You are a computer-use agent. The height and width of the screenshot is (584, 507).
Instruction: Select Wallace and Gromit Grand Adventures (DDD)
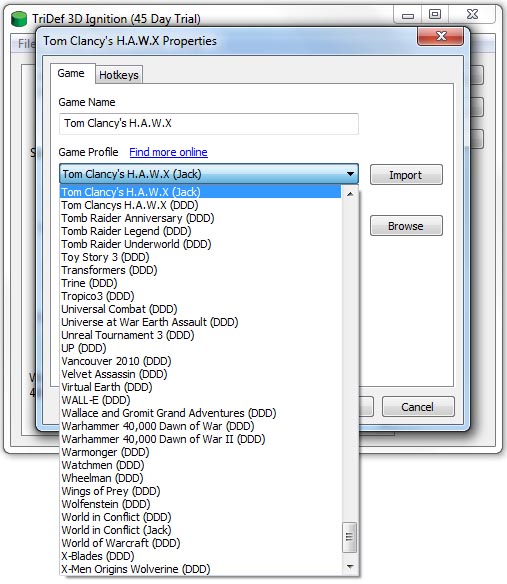(201, 413)
